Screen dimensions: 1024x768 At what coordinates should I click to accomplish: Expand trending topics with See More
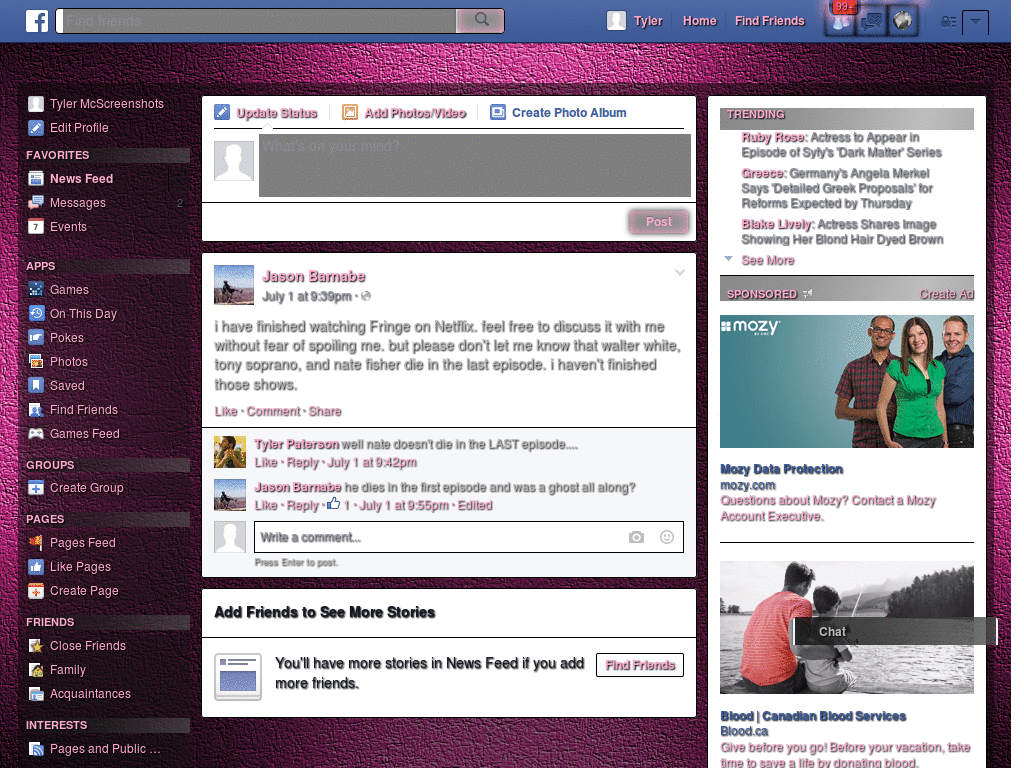(x=768, y=260)
